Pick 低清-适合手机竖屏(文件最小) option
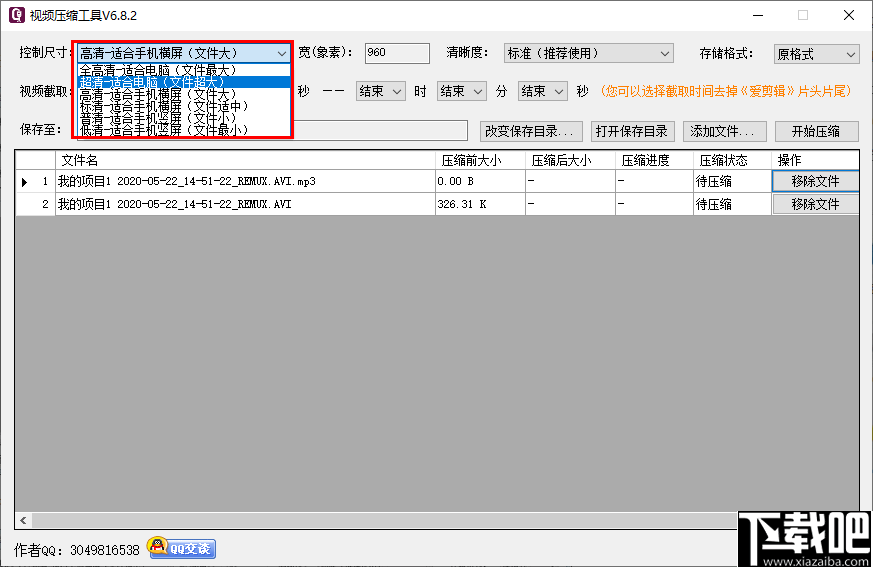The height and width of the screenshot is (567, 873). click(x=184, y=130)
